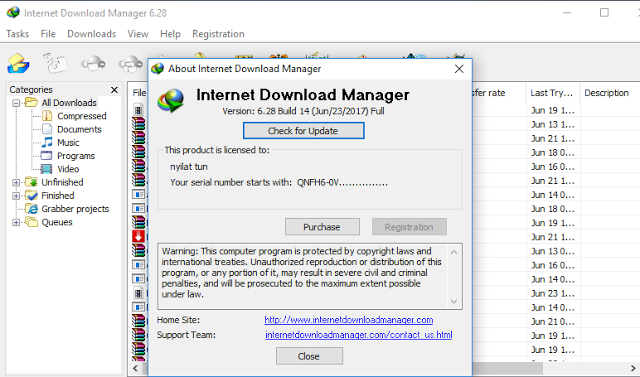
Task: Click the Stop toolbar icon
Action: tap(93, 64)
